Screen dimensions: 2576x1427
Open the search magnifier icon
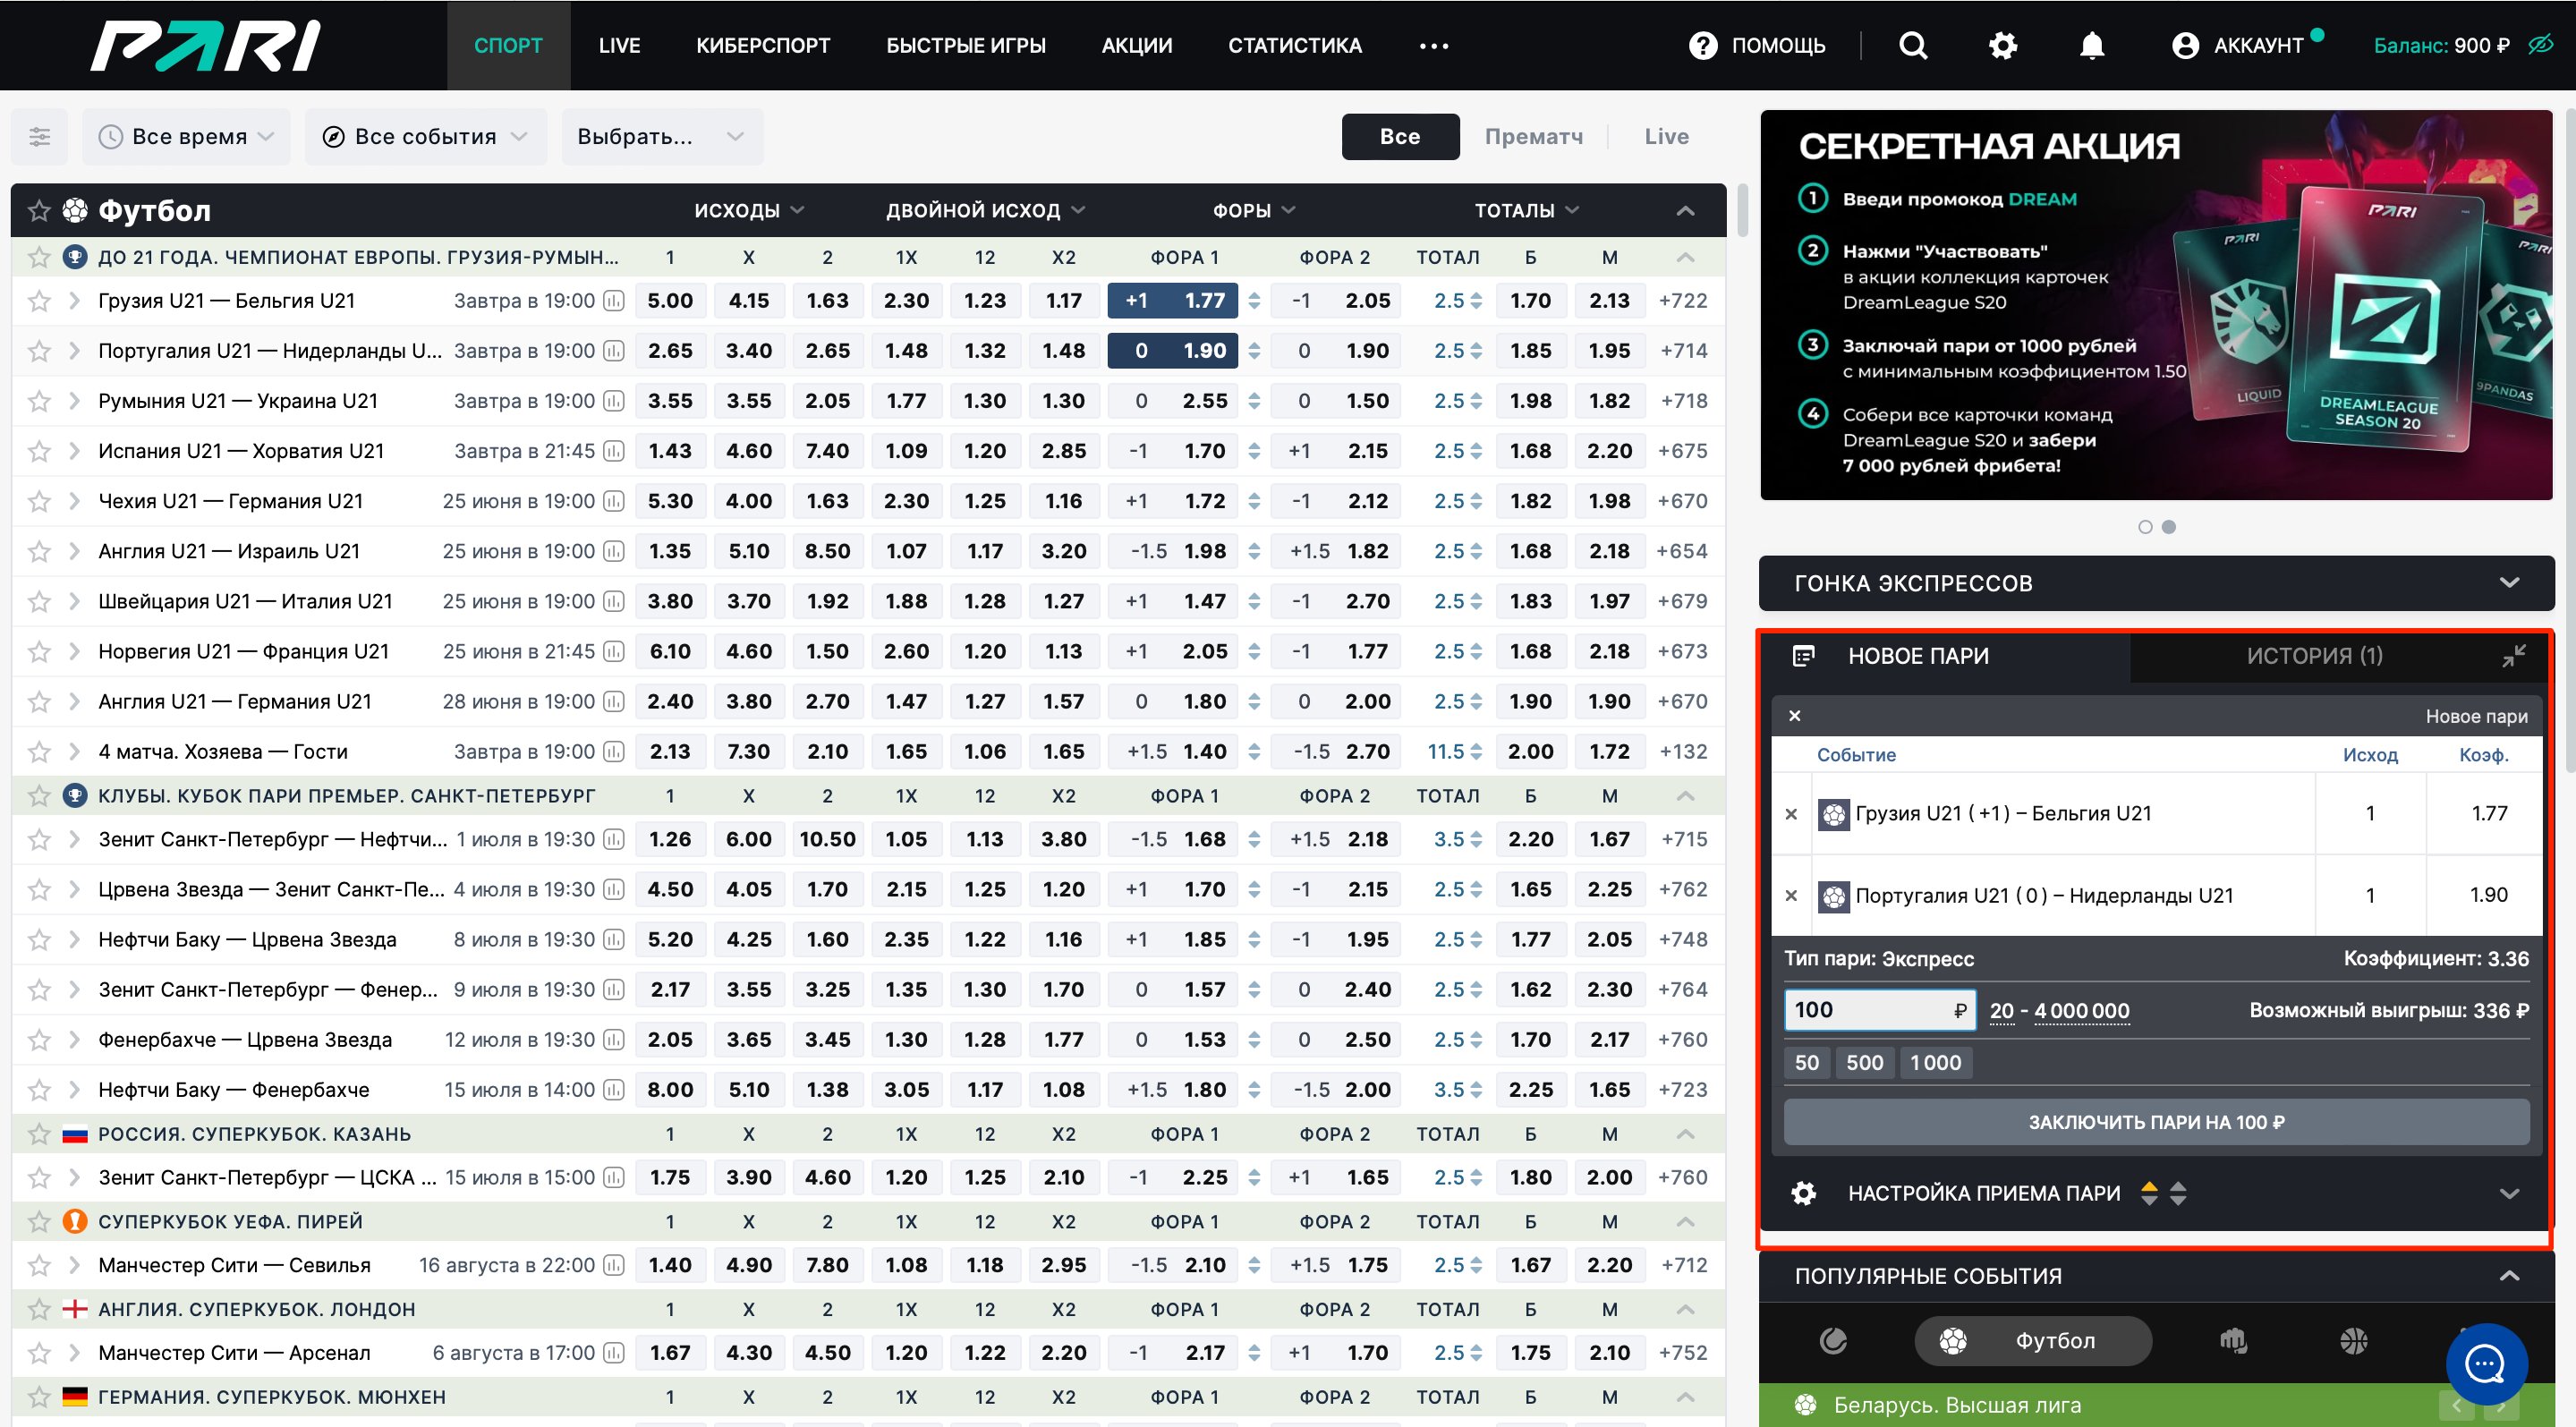point(1912,46)
